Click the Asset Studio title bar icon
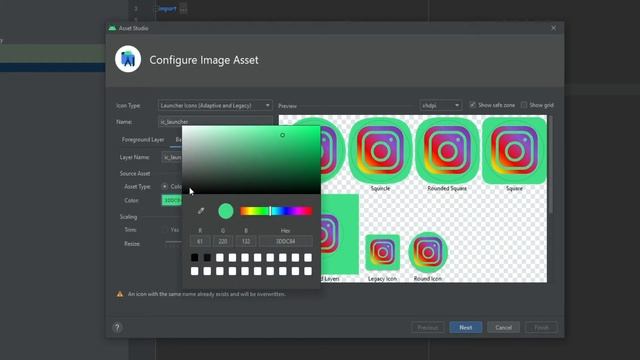 click(x=112, y=28)
